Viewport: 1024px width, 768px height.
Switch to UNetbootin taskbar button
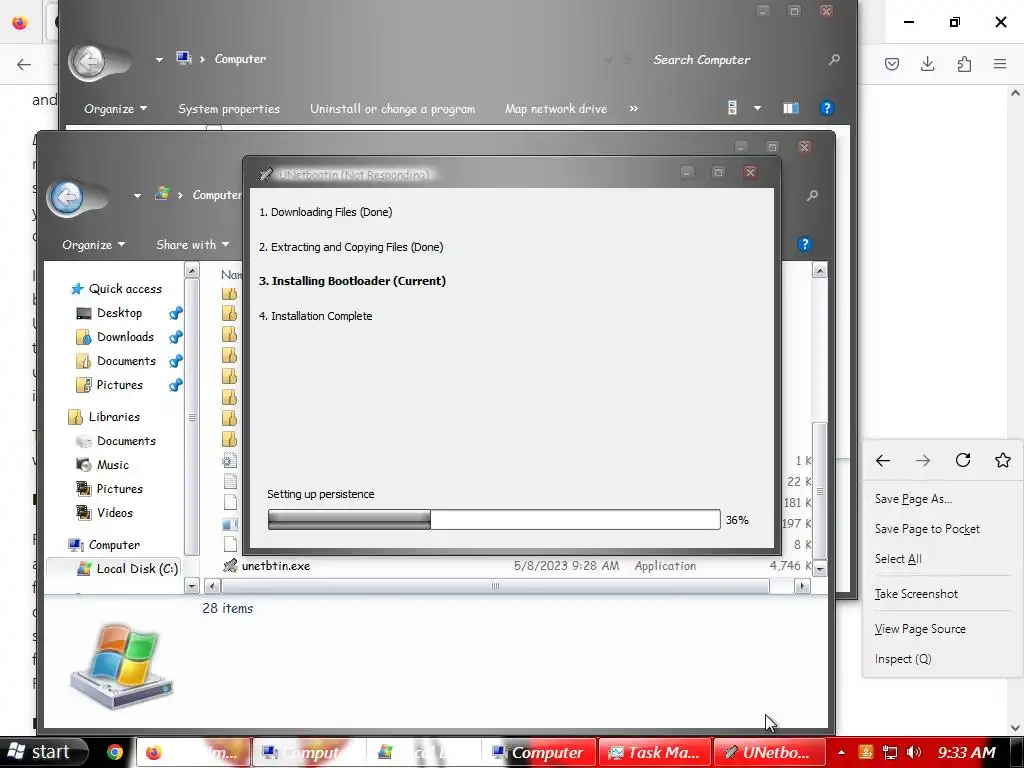pos(769,752)
